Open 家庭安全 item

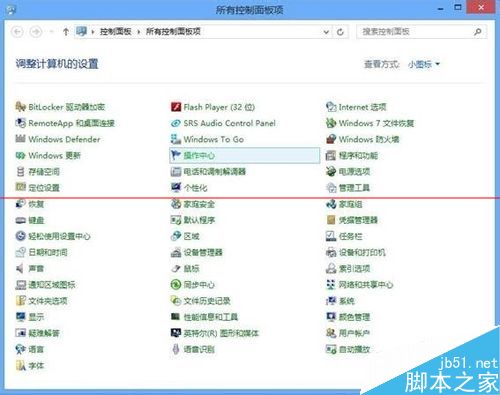pyautogui.click(x=193, y=204)
